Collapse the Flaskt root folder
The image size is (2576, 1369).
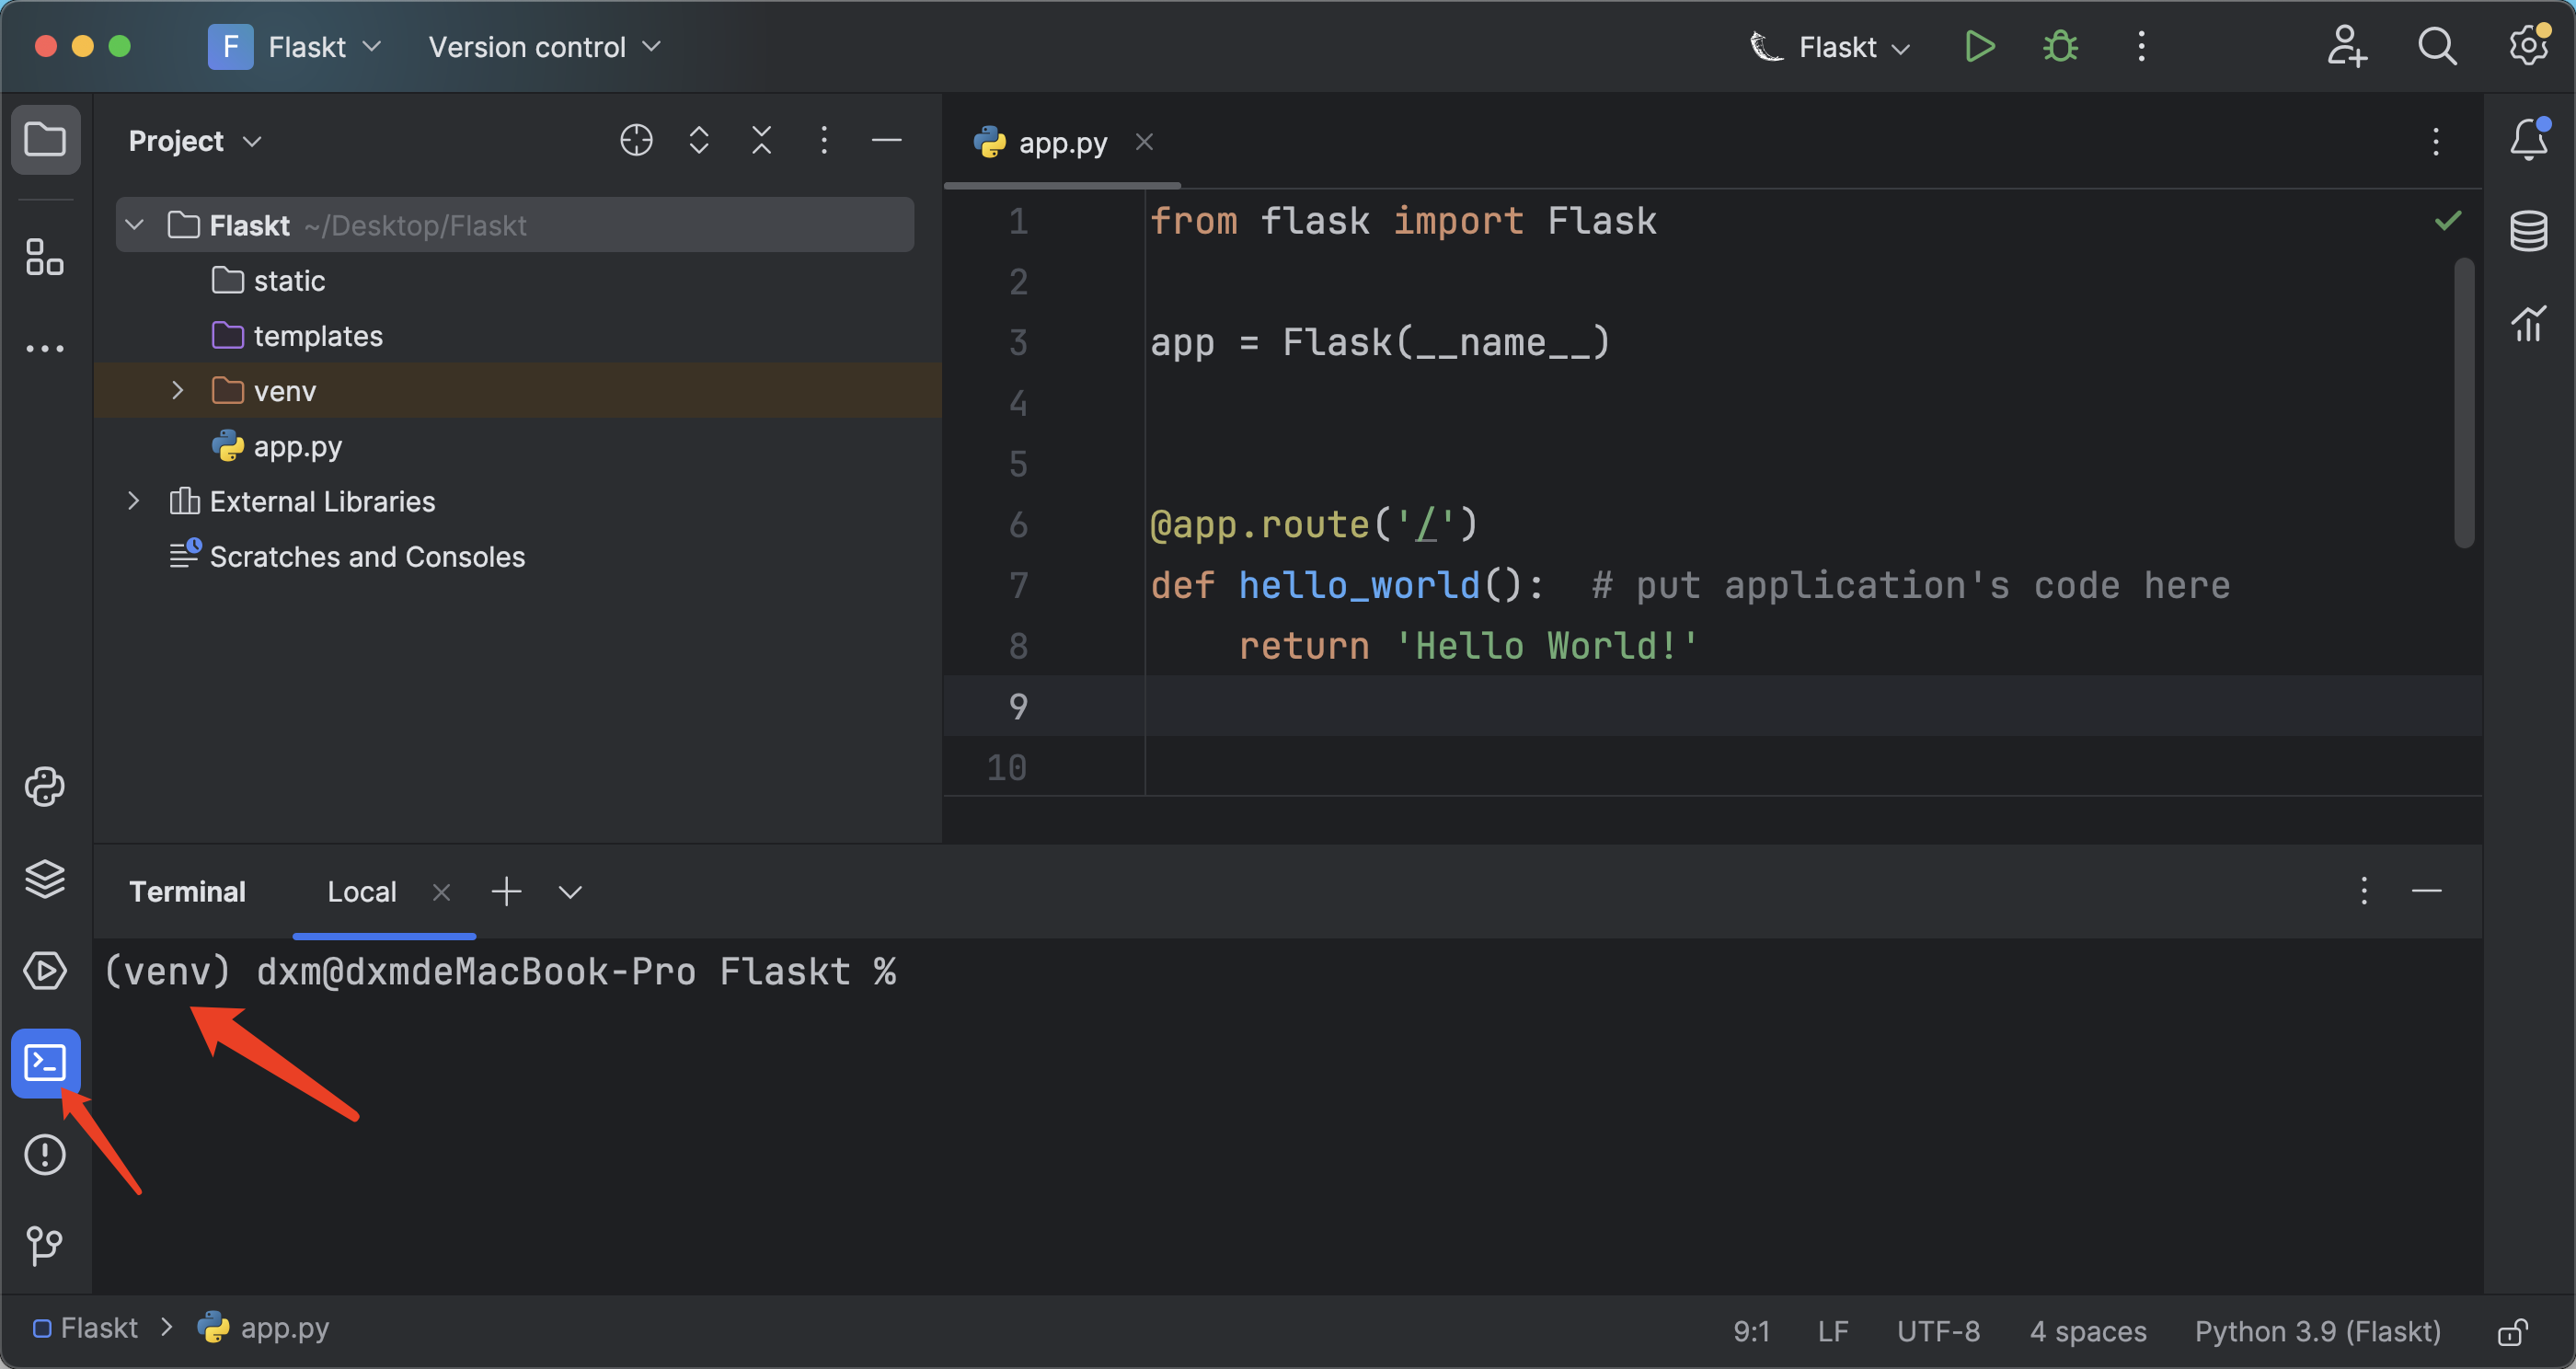135,225
